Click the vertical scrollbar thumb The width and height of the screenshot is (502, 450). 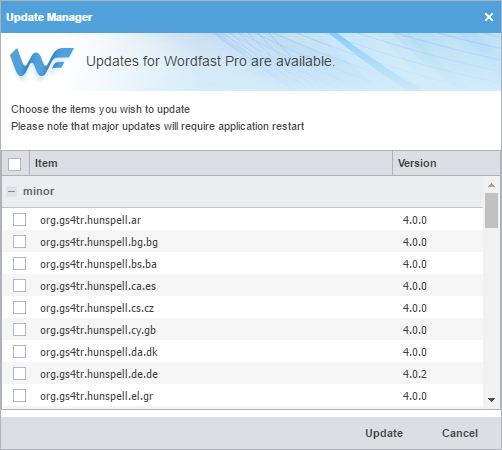point(491,210)
